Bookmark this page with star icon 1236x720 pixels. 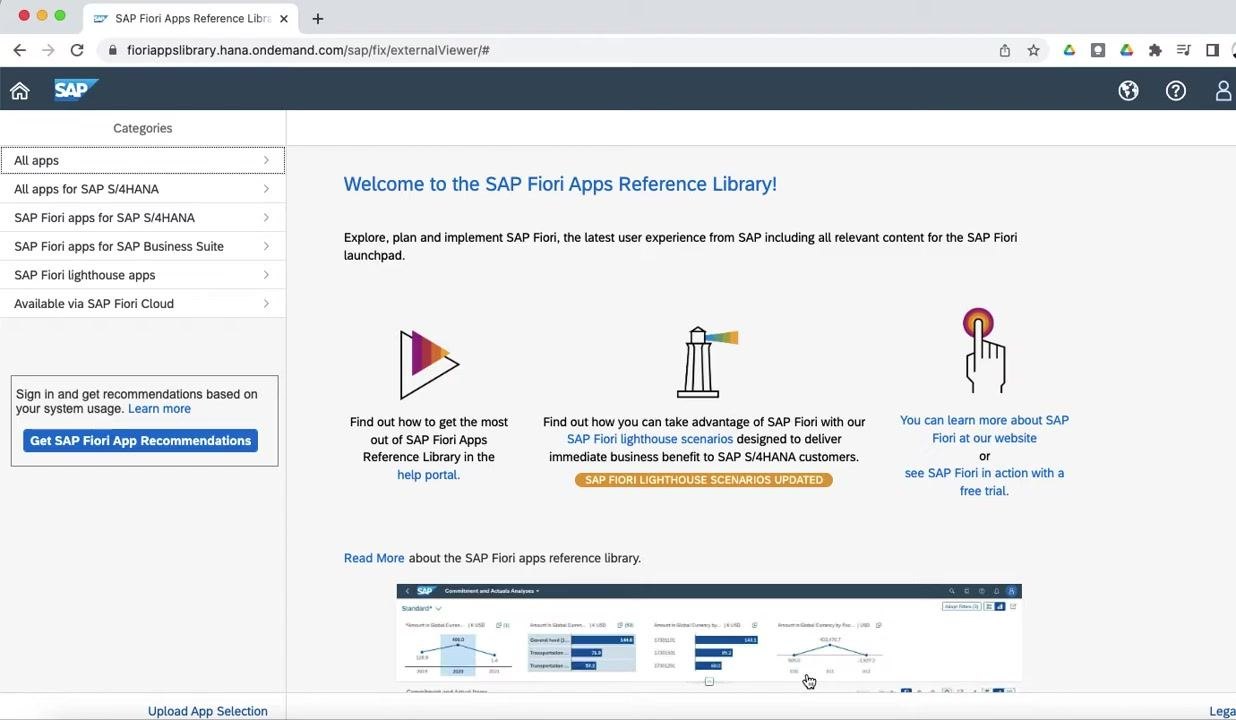[1033, 50]
